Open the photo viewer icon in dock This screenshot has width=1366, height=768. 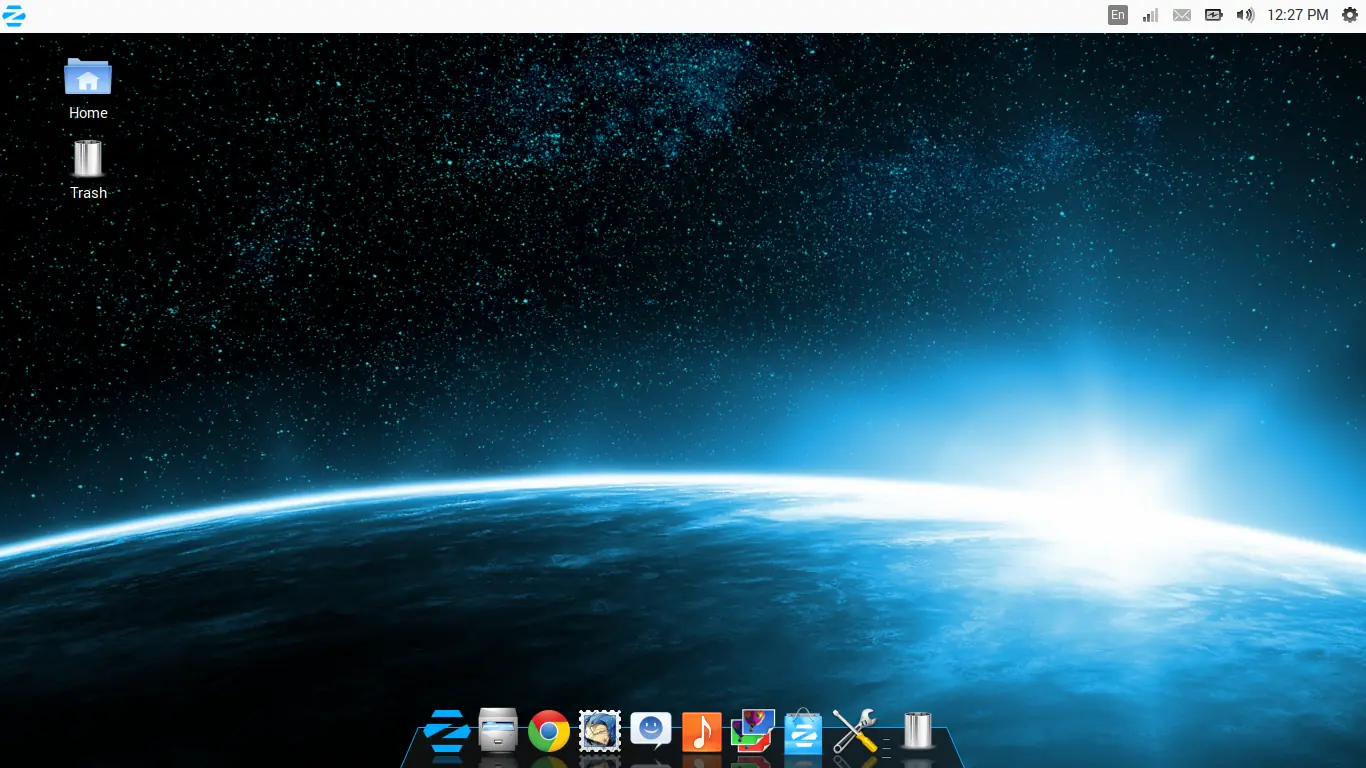(753, 731)
